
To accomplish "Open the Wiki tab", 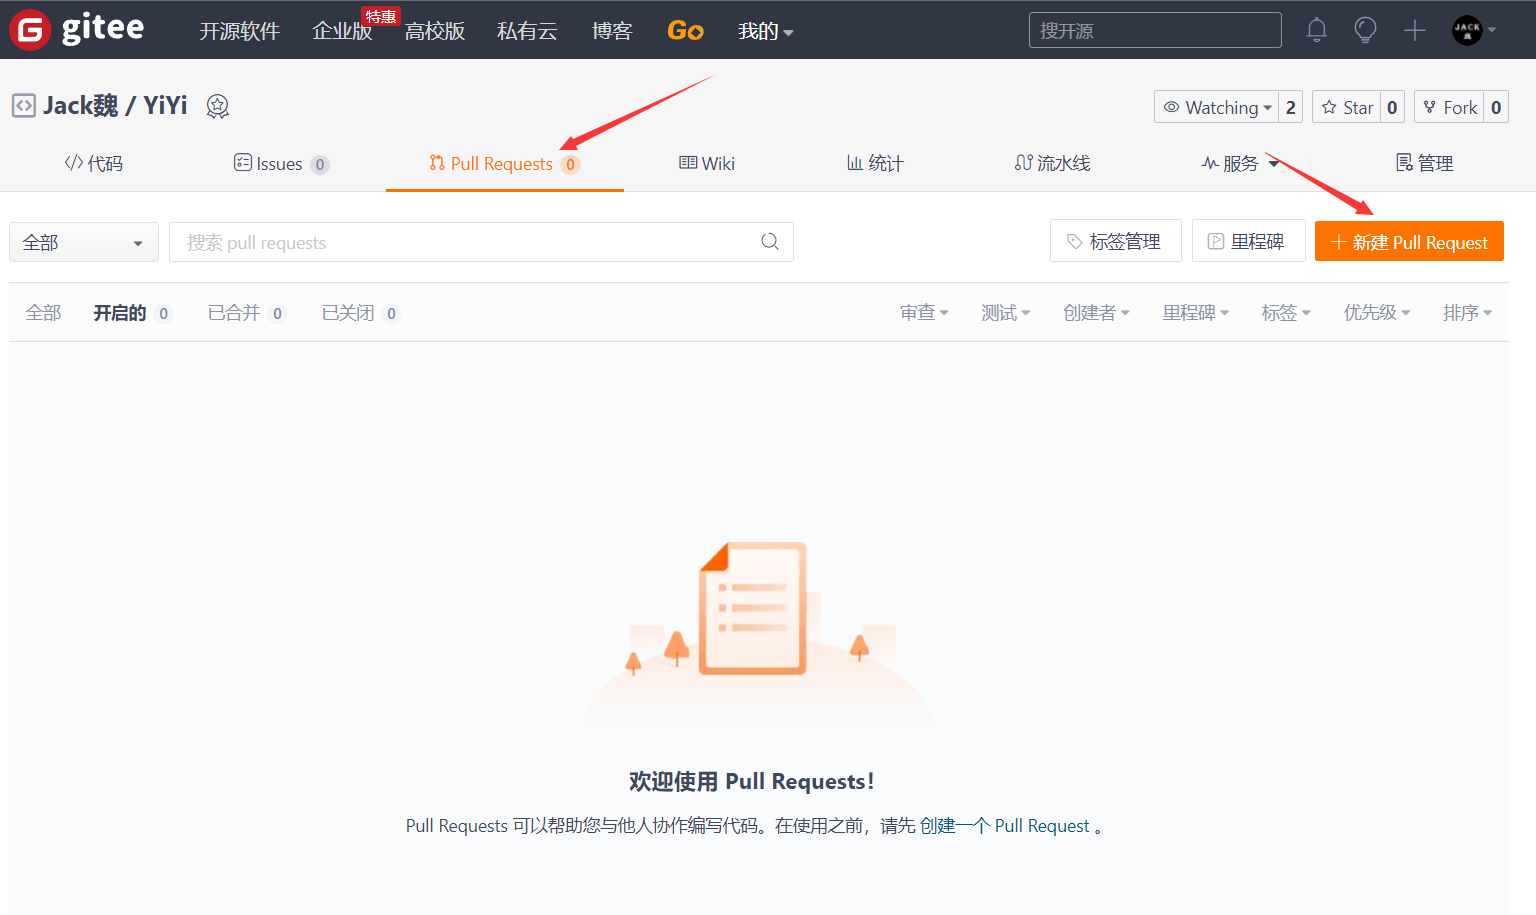I will (x=707, y=162).
